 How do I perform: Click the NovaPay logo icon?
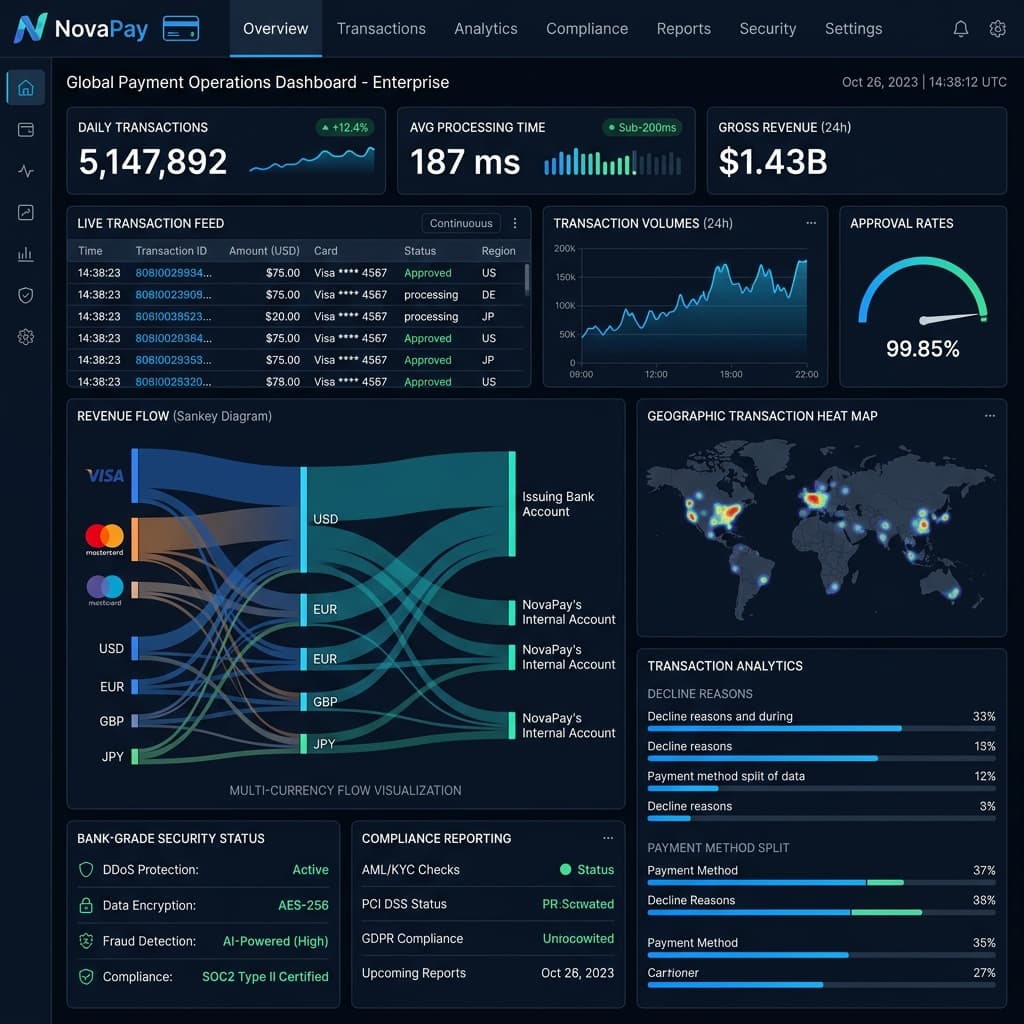click(x=30, y=28)
